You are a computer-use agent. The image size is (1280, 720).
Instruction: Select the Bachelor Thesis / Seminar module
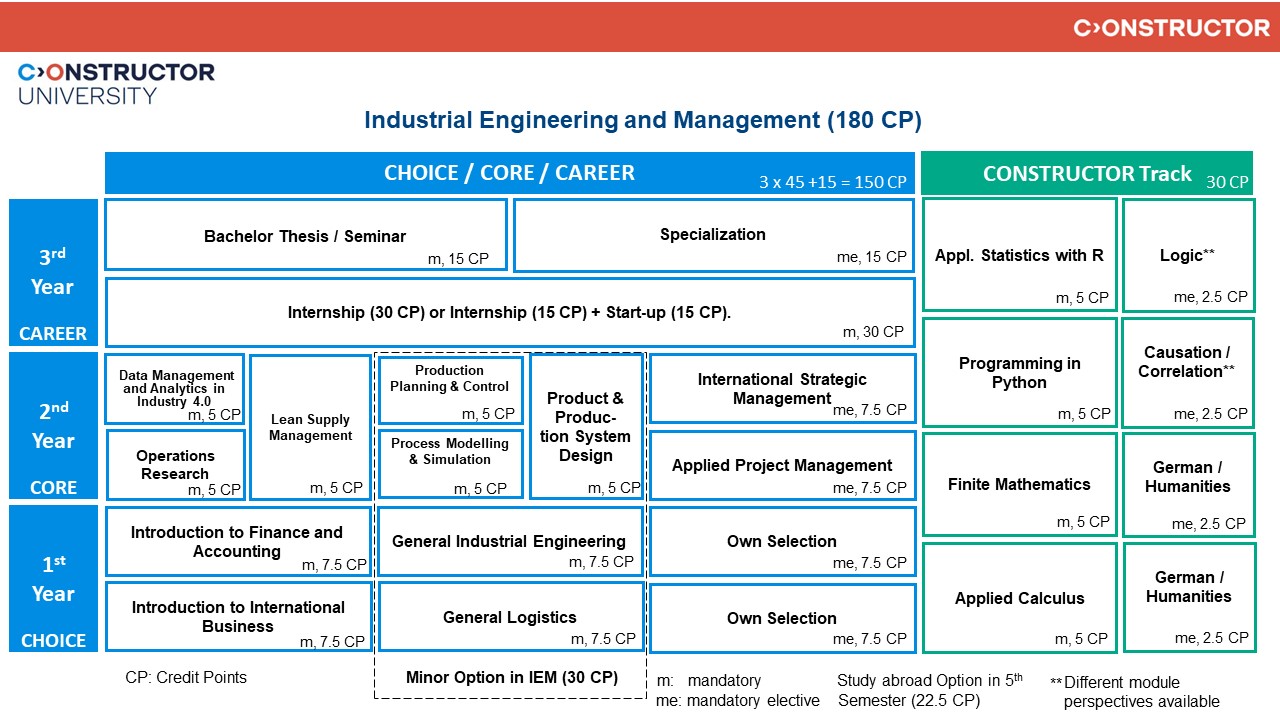[306, 235]
